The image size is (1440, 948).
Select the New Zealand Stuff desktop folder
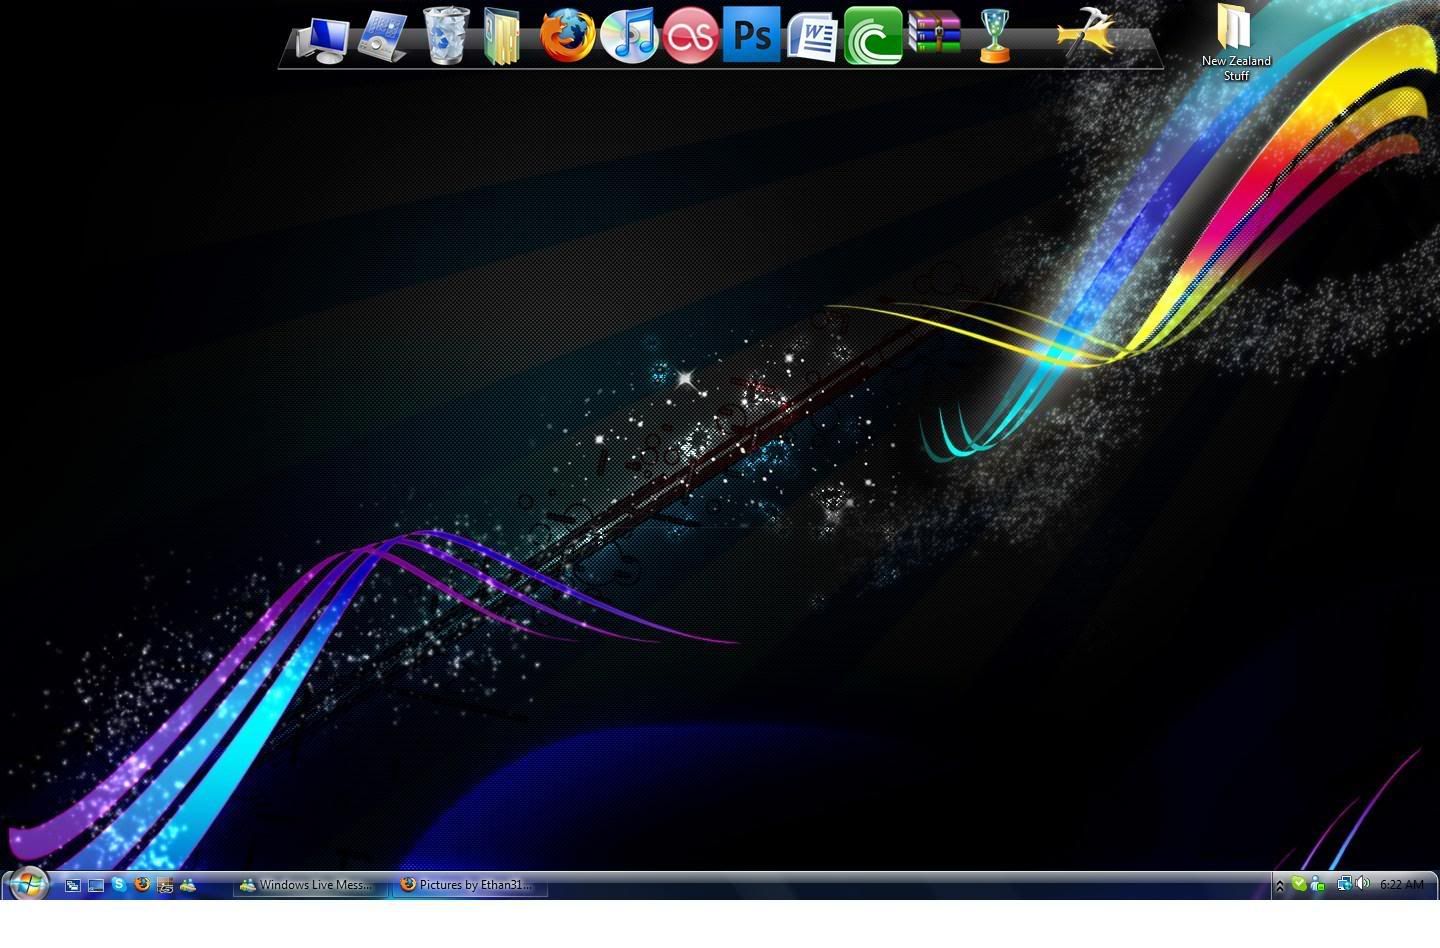[1236, 42]
